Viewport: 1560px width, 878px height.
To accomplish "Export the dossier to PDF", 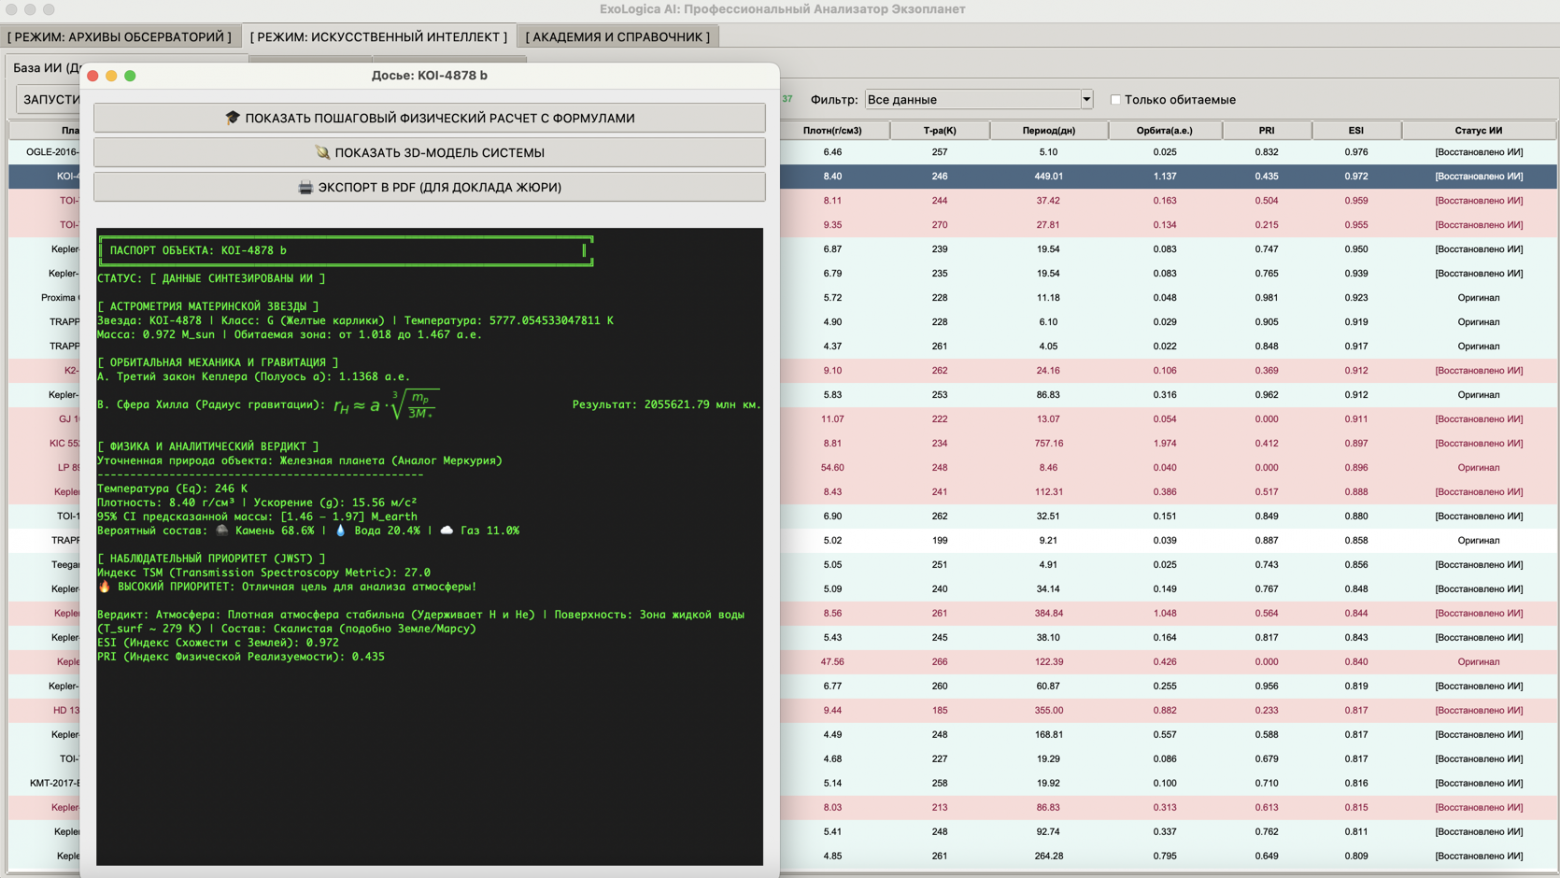I will (x=429, y=187).
